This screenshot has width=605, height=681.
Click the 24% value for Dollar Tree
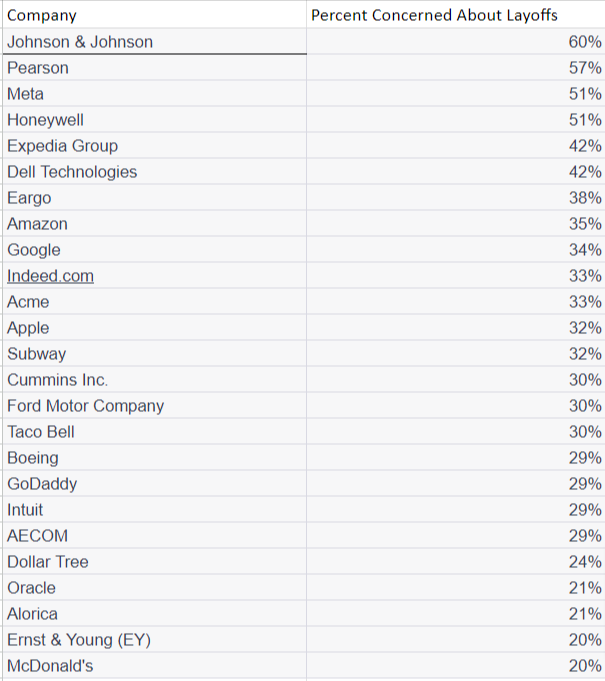[x=584, y=562]
